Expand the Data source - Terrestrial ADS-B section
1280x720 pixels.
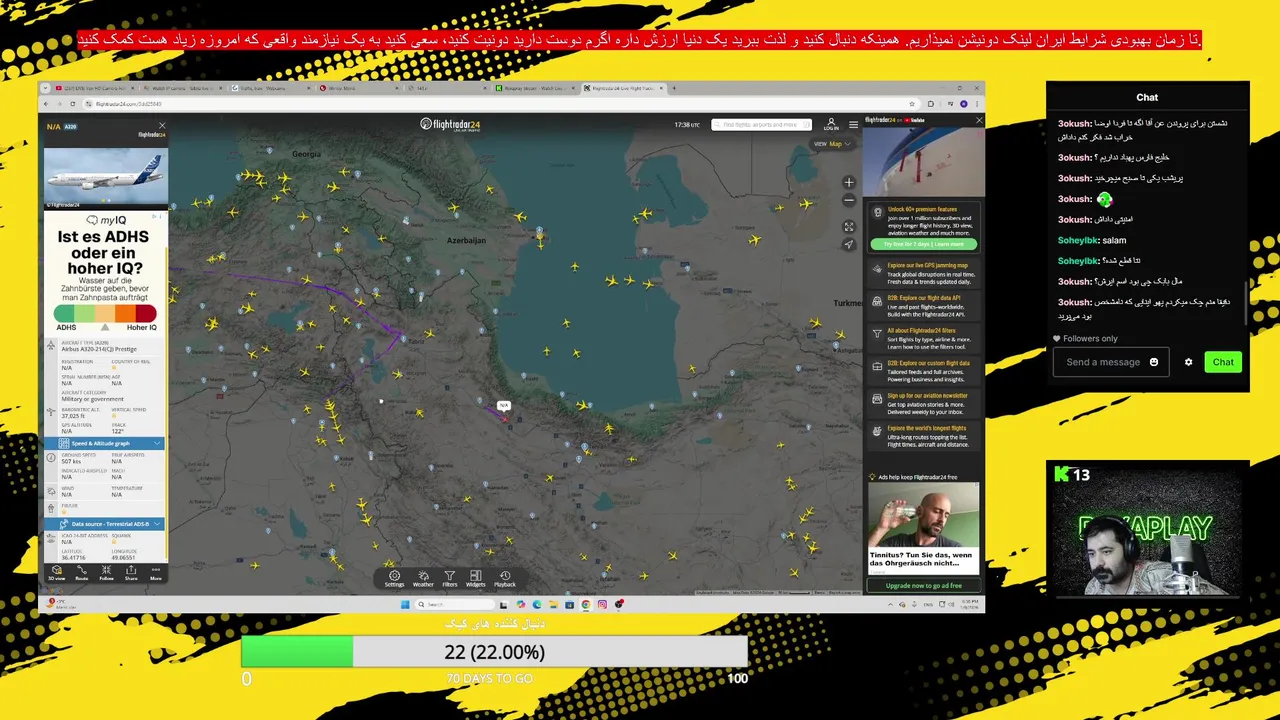104,523
